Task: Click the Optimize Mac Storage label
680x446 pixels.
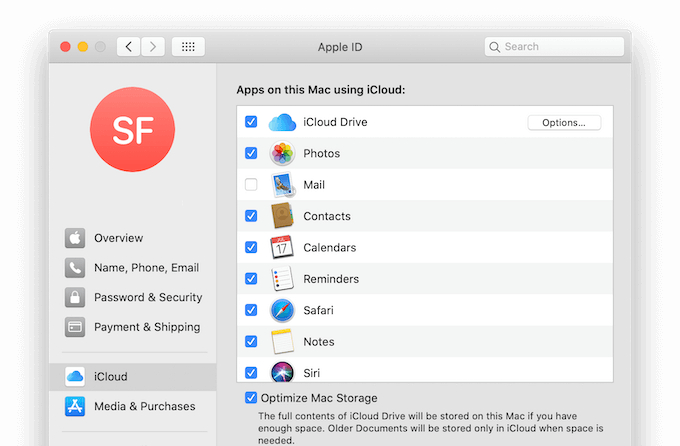Action: tap(319, 398)
